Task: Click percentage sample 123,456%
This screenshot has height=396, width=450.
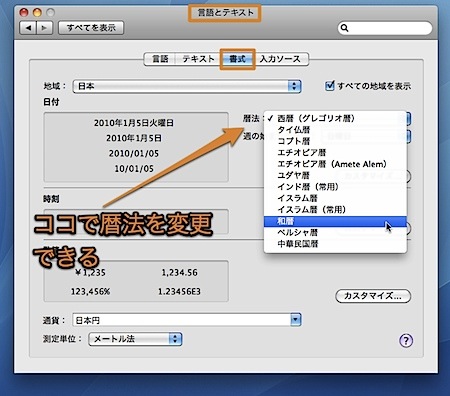Action: 90,292
